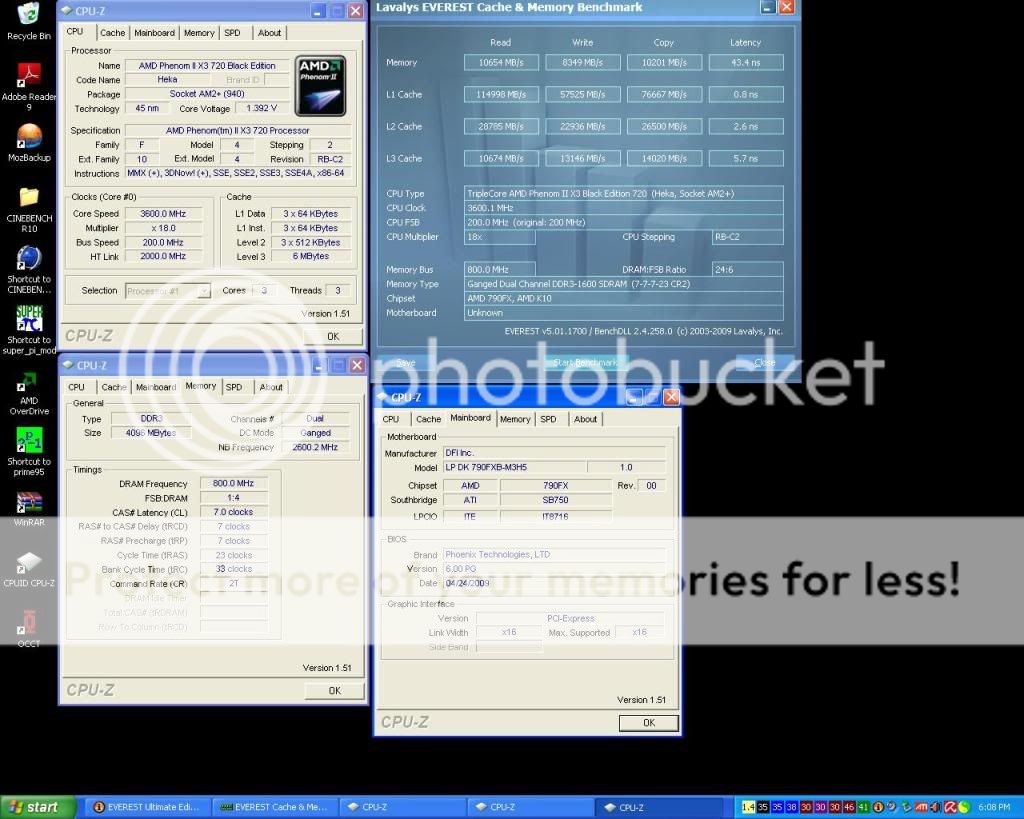1024x819 pixels.
Task: Click the Code Name Heka value
Action: tap(167, 80)
